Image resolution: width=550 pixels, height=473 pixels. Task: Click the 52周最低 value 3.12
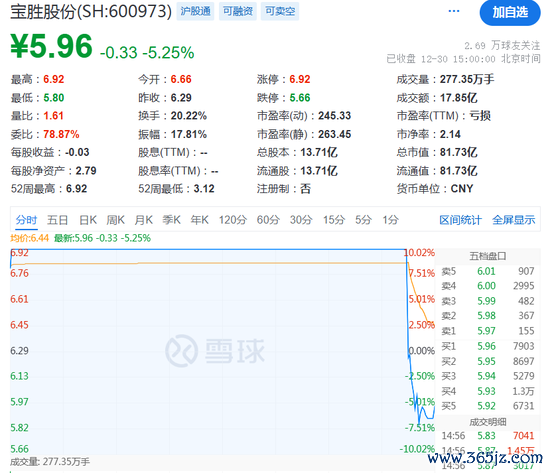[x=204, y=189]
